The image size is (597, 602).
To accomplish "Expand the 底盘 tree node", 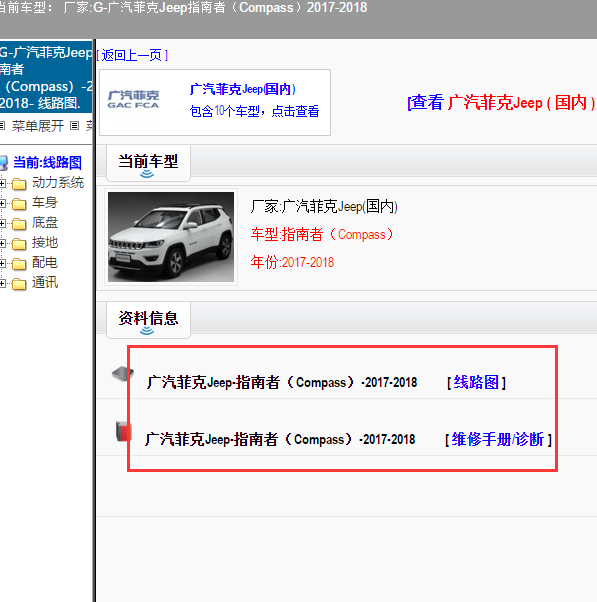I will pyautogui.click(x=2, y=223).
